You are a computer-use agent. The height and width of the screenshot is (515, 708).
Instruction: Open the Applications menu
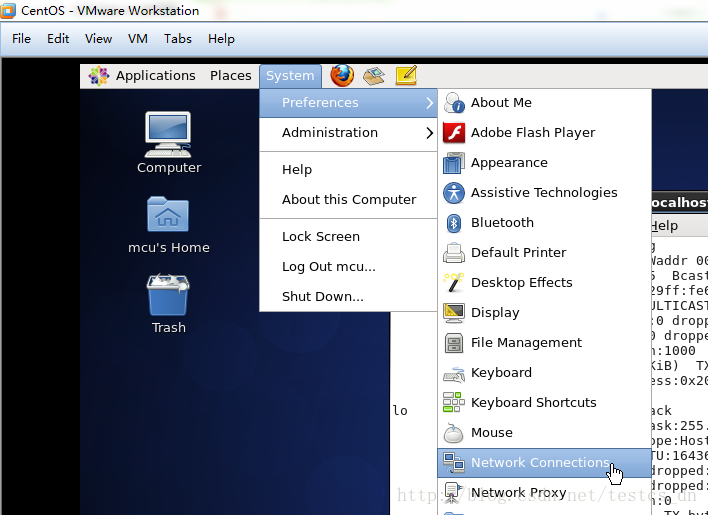(x=143, y=75)
